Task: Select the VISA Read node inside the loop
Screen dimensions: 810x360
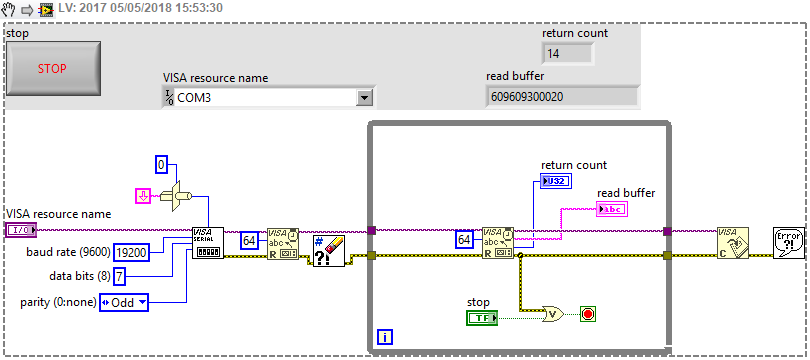Action: click(x=498, y=243)
